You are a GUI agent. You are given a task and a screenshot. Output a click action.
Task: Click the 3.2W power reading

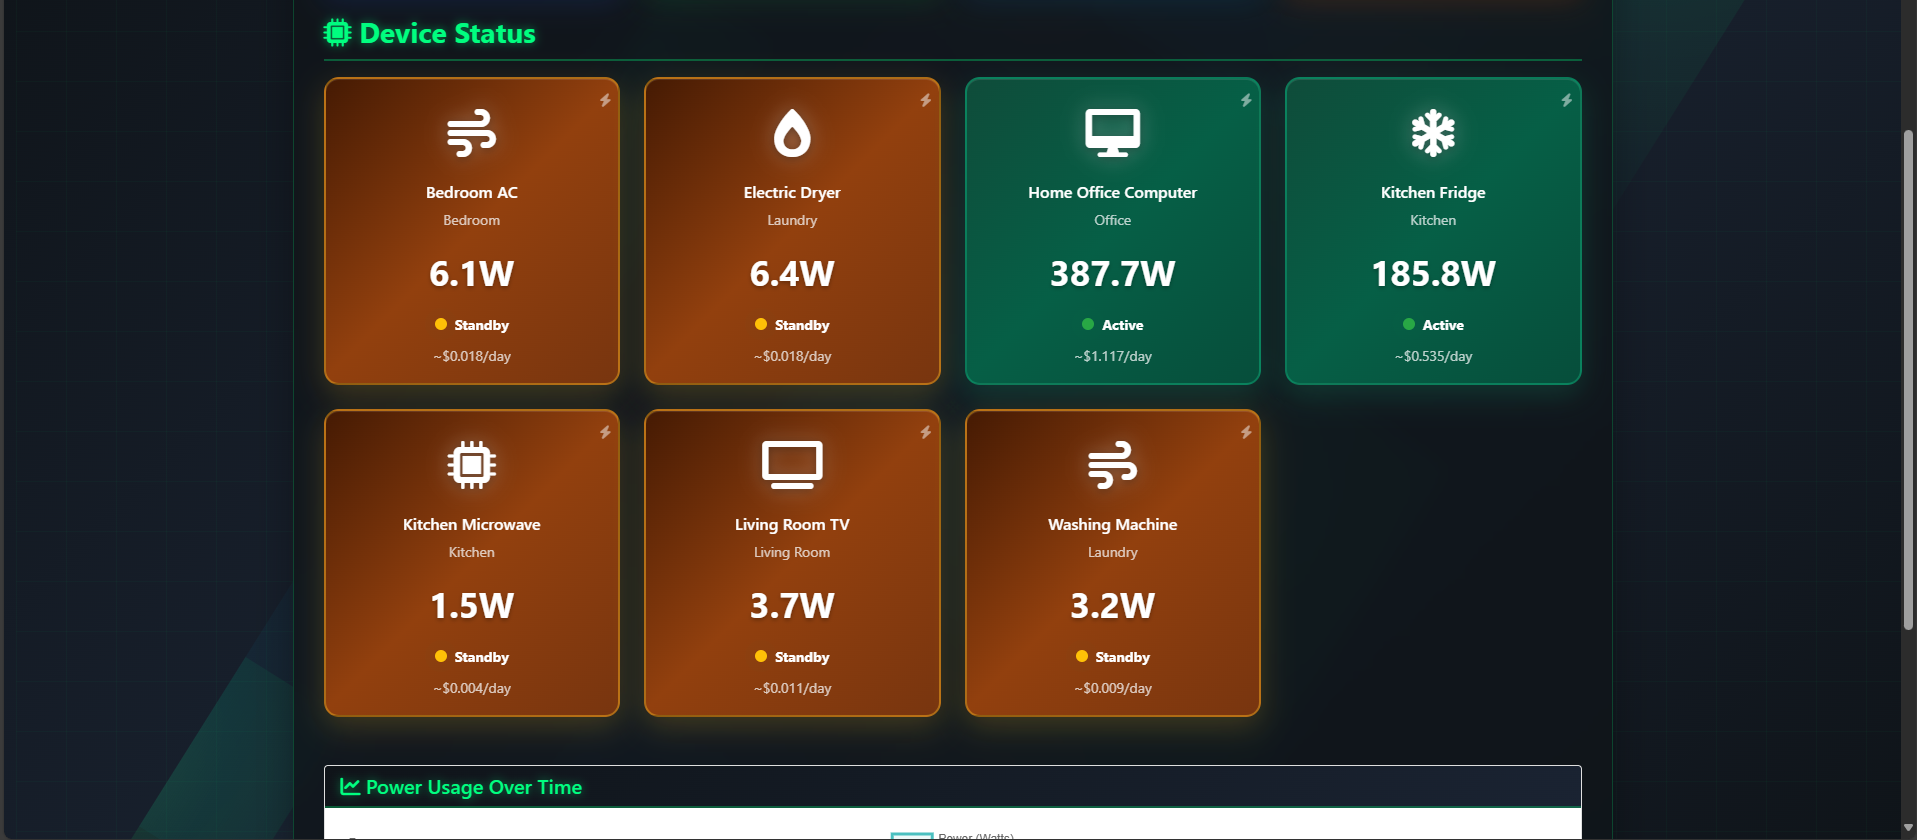(1112, 605)
